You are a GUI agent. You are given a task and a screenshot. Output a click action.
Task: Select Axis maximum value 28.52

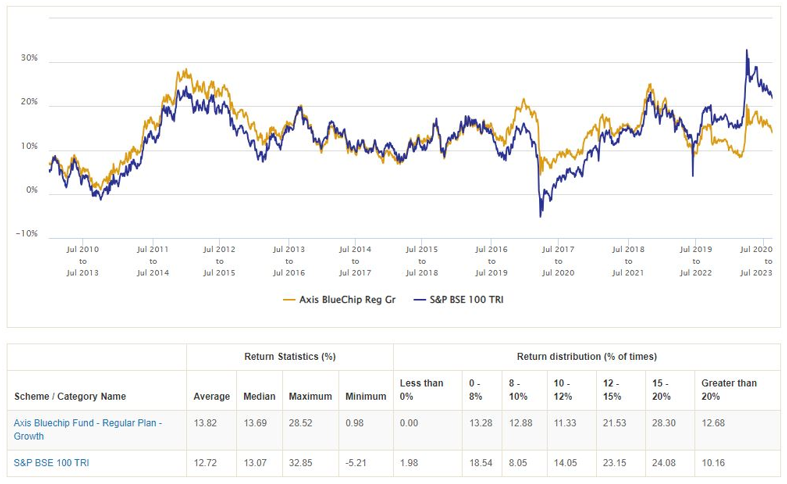click(300, 423)
